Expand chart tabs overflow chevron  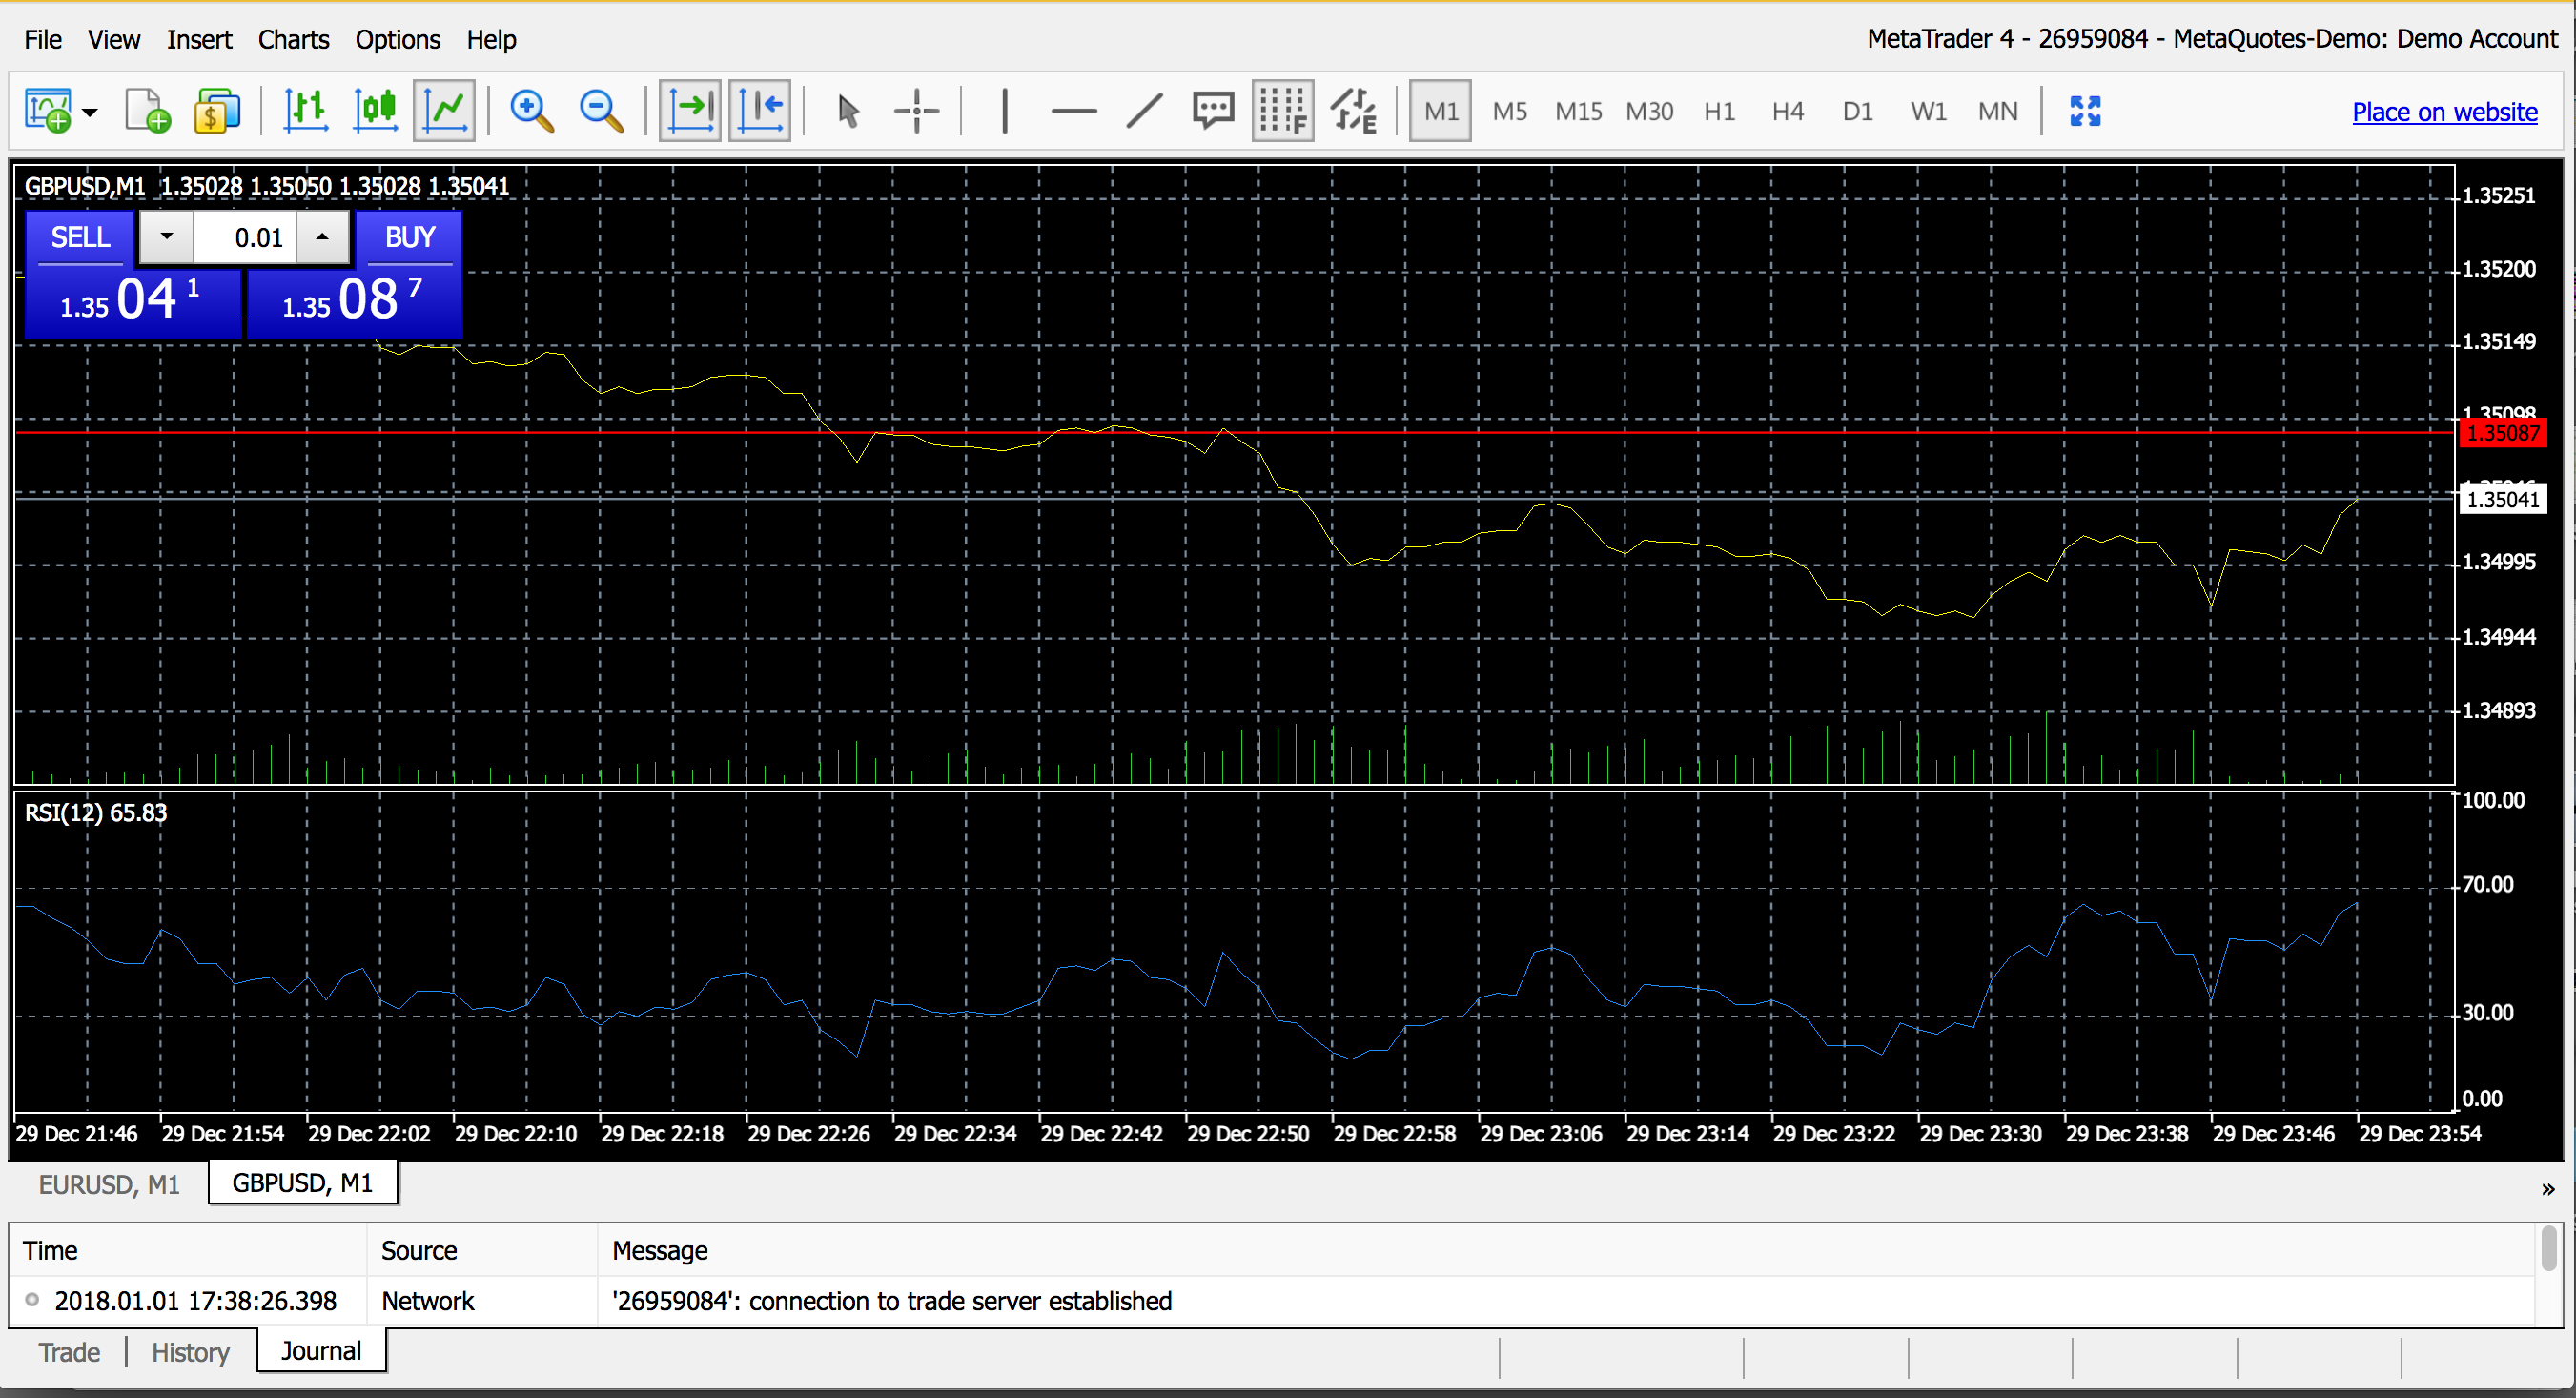click(2547, 1189)
